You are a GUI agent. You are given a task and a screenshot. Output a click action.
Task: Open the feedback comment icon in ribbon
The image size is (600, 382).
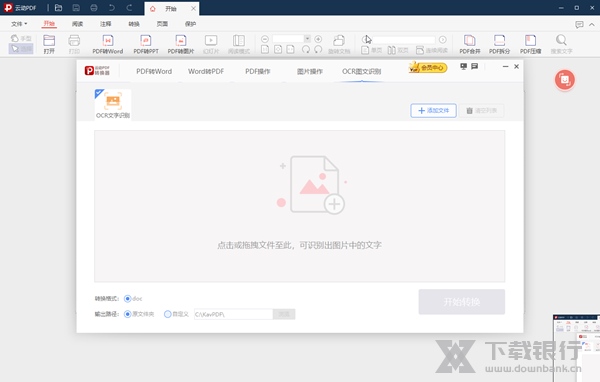coord(579,24)
